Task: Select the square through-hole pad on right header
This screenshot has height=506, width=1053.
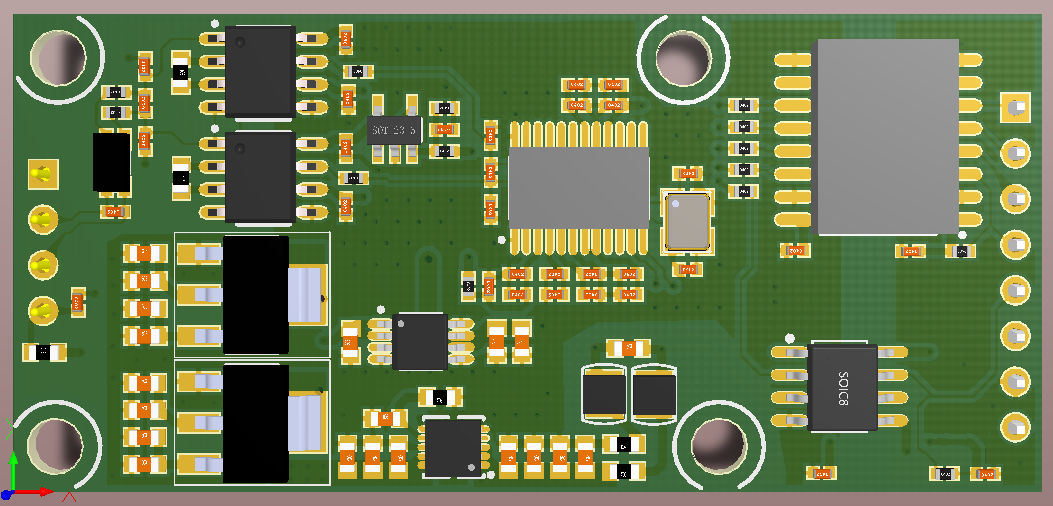Action: pyautogui.click(x=1015, y=108)
